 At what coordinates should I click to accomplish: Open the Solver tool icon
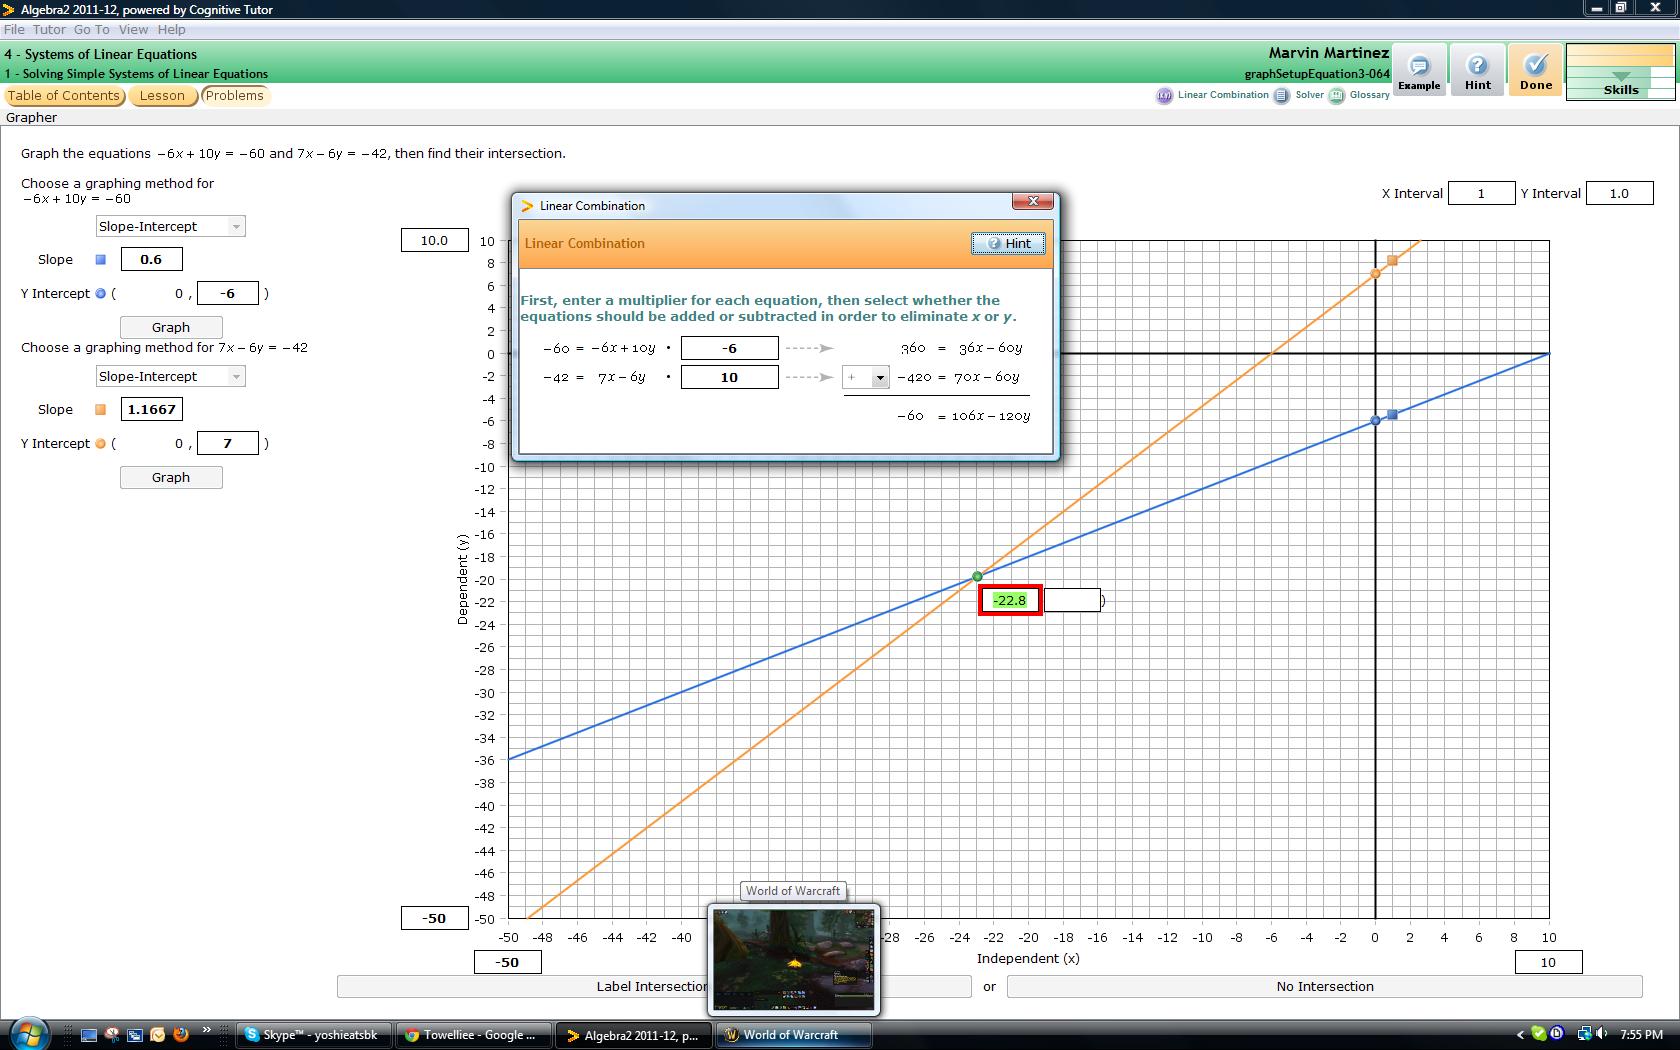pos(1281,96)
